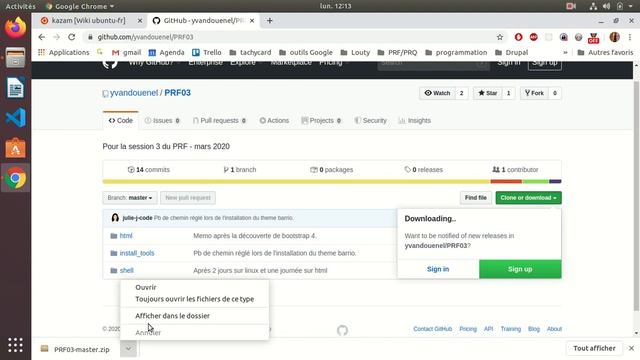Image resolution: width=640 pixels, height=360 pixels.
Task: Select Ouvrir in the download context menu
Action: click(194, 287)
